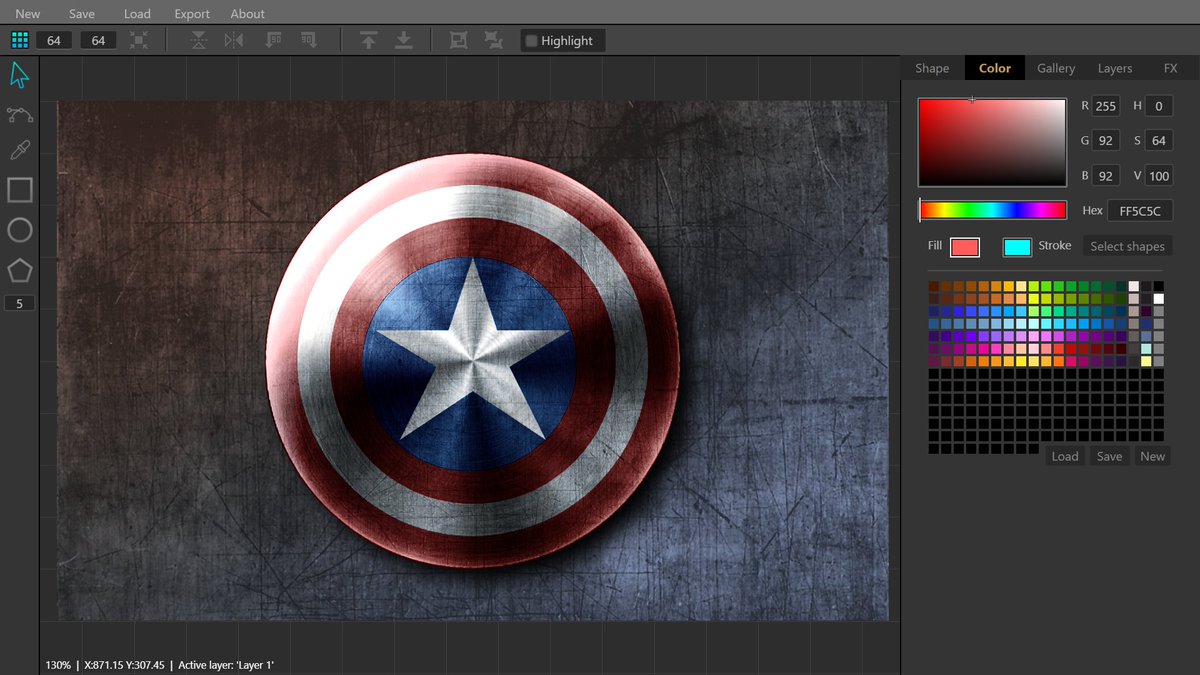Choose the polygon shape tool

pos(20,270)
